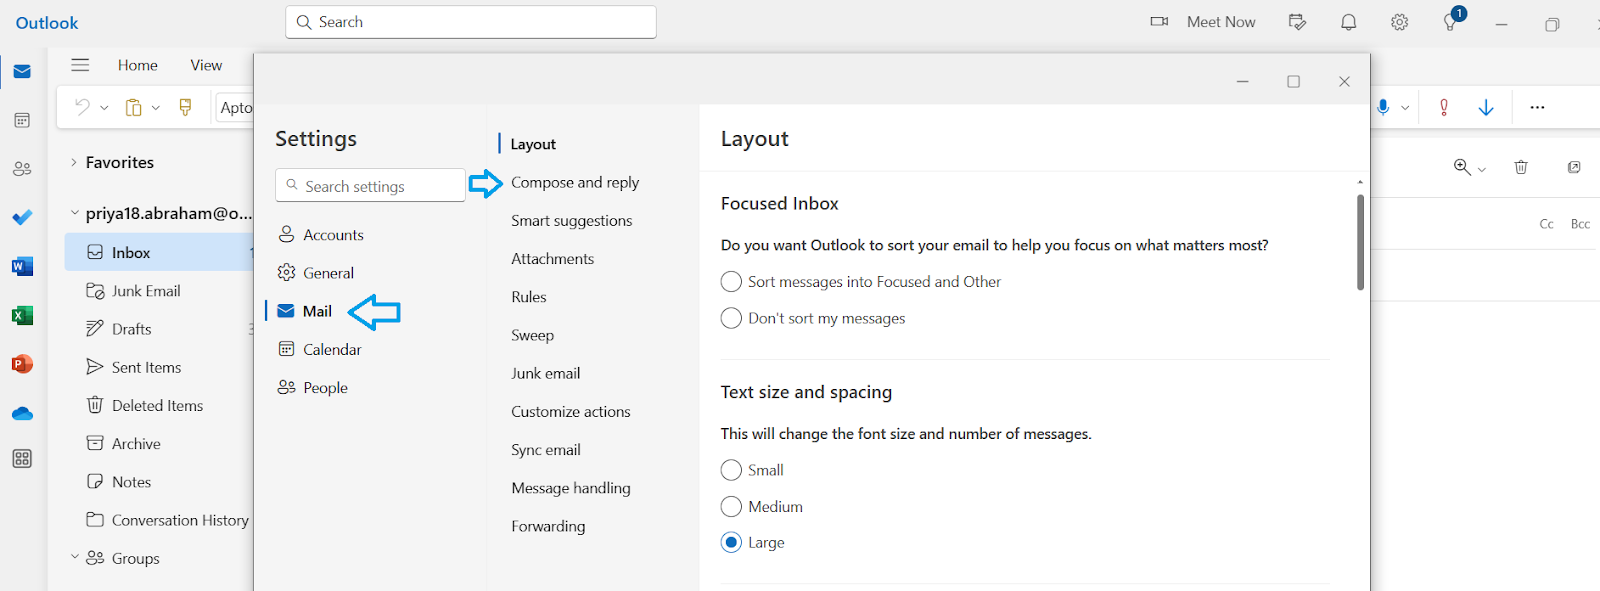Switch to the Home ribbon tab
Screen dimensions: 1600x591
click(138, 65)
